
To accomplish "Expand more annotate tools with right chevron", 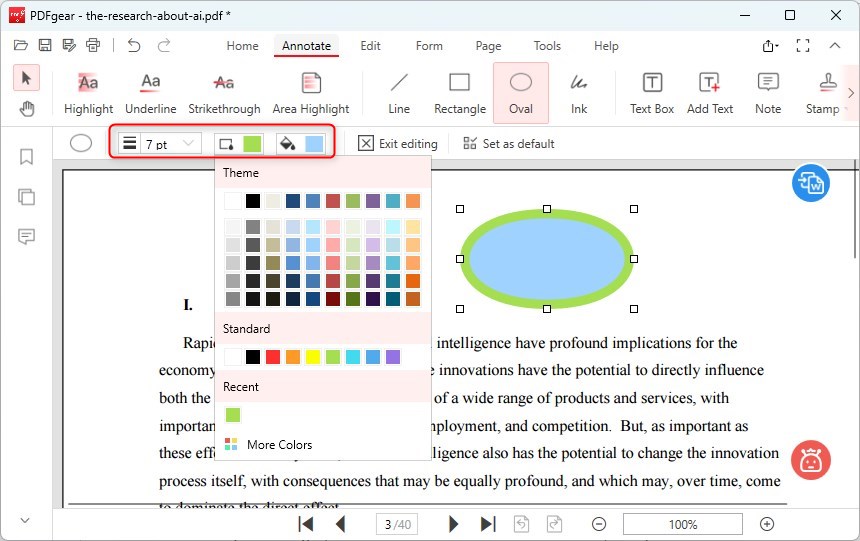I will click(x=851, y=93).
